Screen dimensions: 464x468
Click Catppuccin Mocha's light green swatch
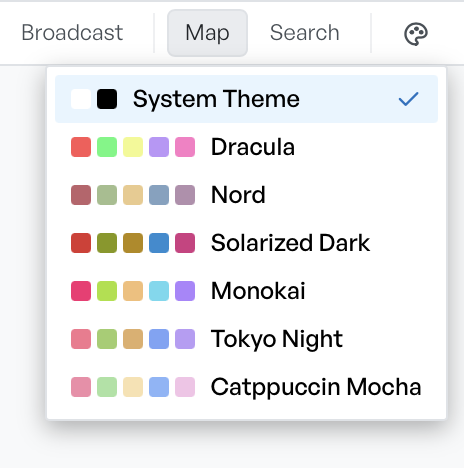click(x=107, y=387)
